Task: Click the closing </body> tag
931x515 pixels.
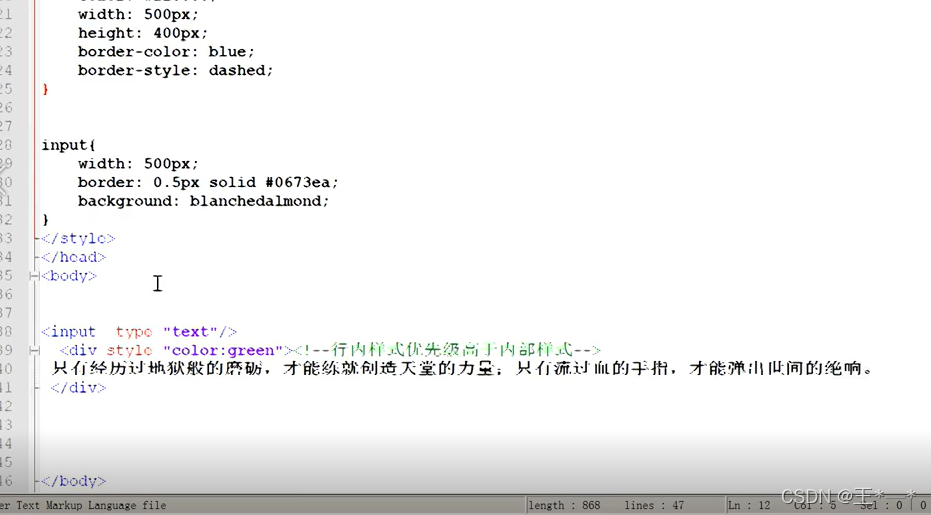Action: 73,481
